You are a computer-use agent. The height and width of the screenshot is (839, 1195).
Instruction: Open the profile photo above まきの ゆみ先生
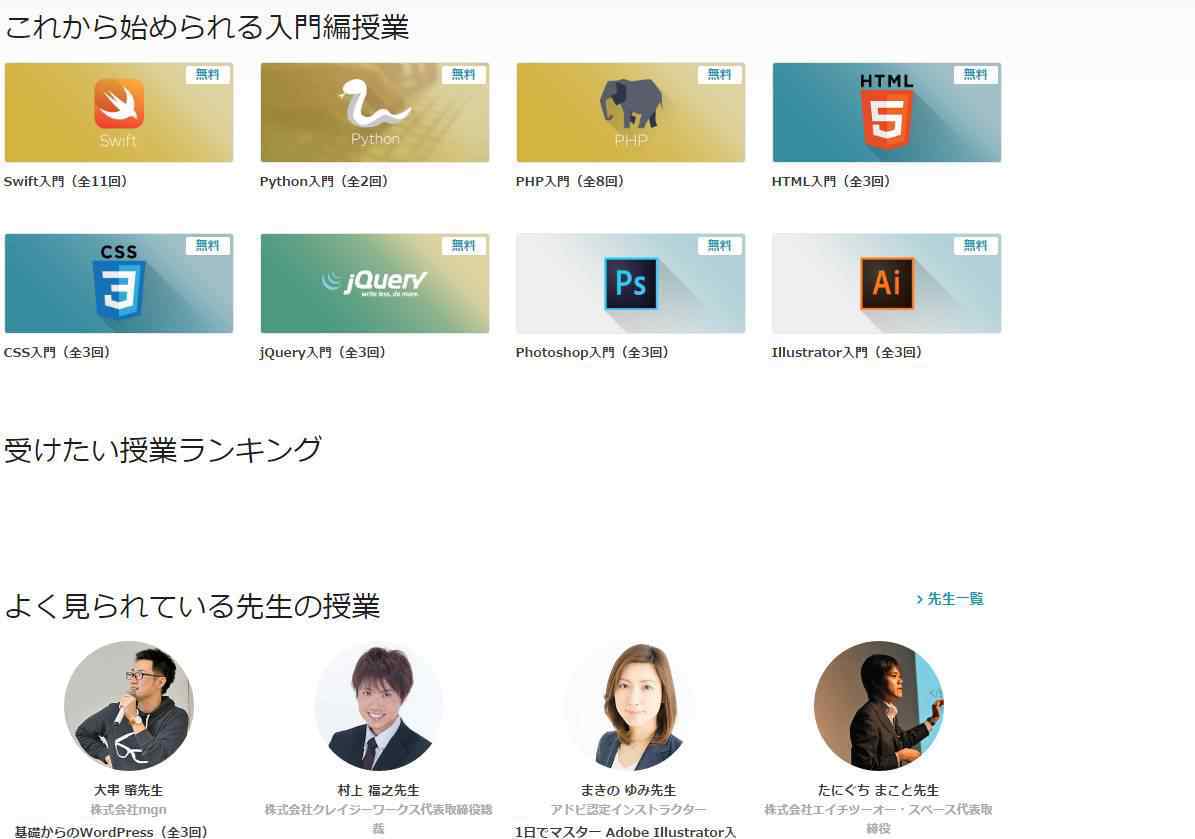tap(628, 706)
